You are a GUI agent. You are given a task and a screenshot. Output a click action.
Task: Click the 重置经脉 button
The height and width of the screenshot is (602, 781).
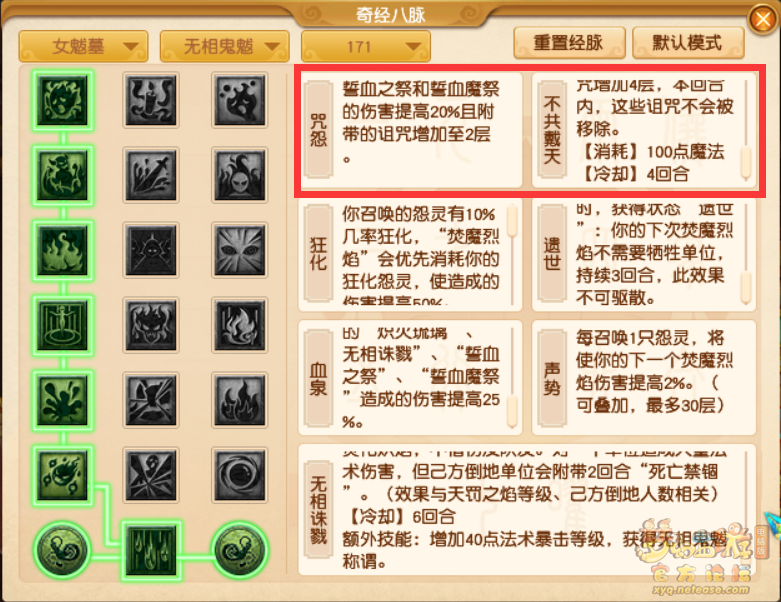click(x=569, y=43)
